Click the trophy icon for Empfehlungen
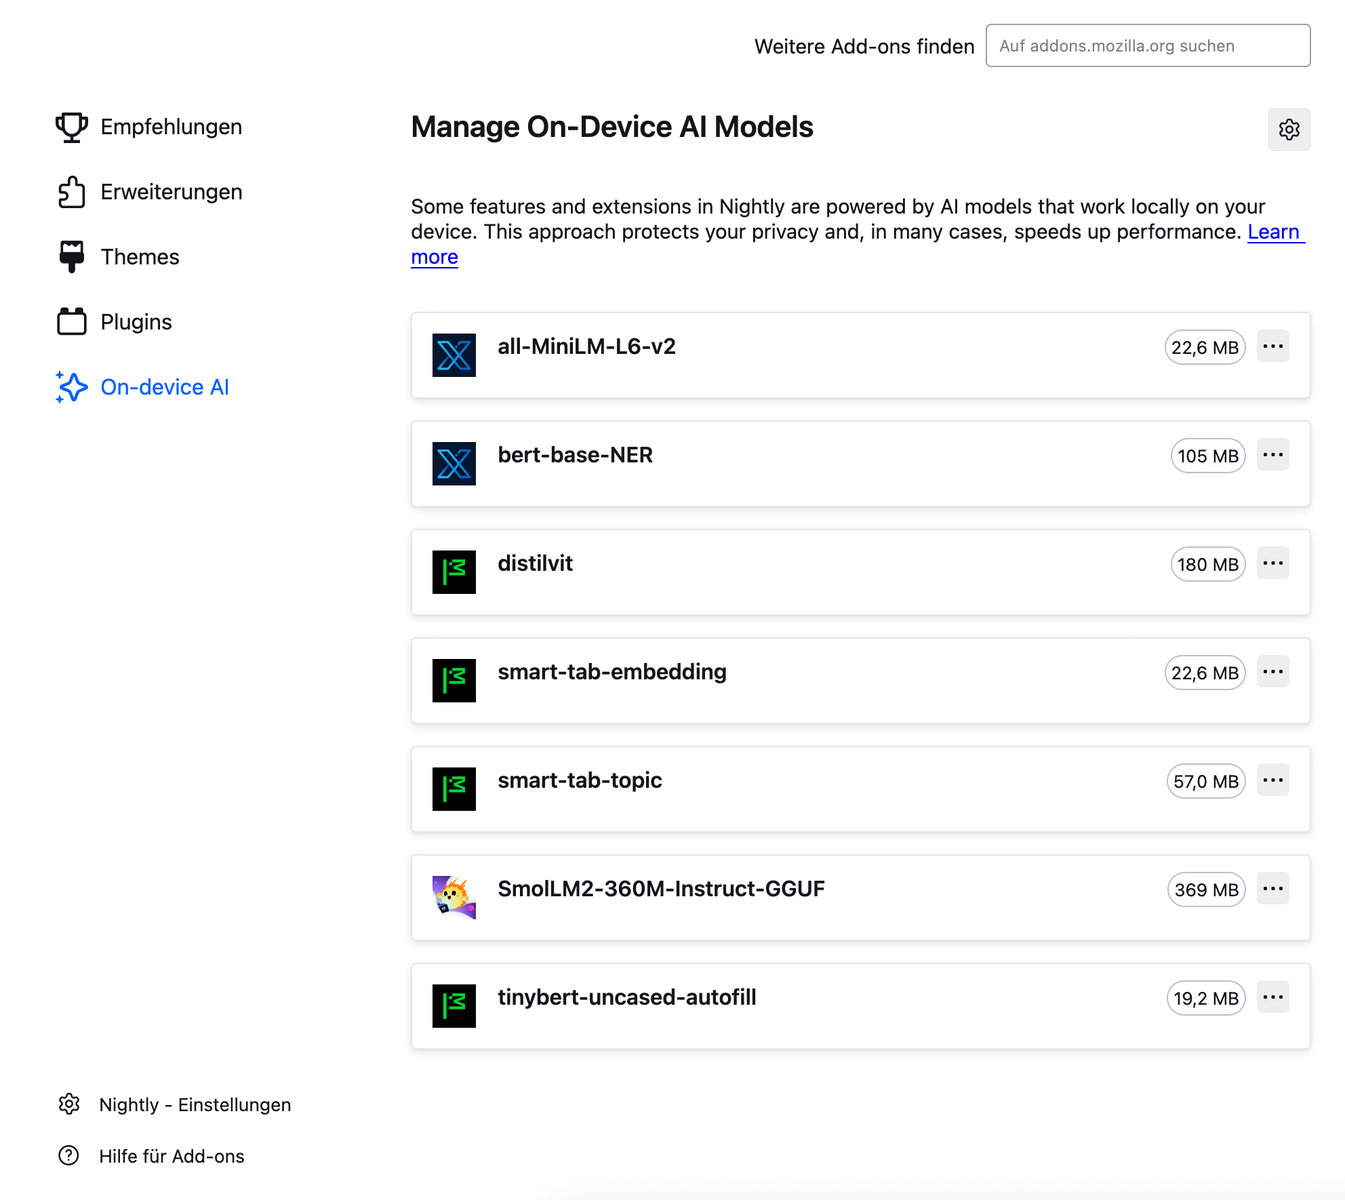The width and height of the screenshot is (1345, 1200). (71, 127)
